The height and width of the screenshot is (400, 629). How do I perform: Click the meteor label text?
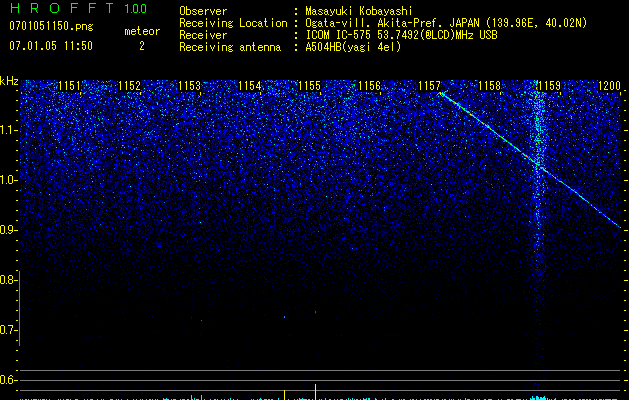[142, 31]
